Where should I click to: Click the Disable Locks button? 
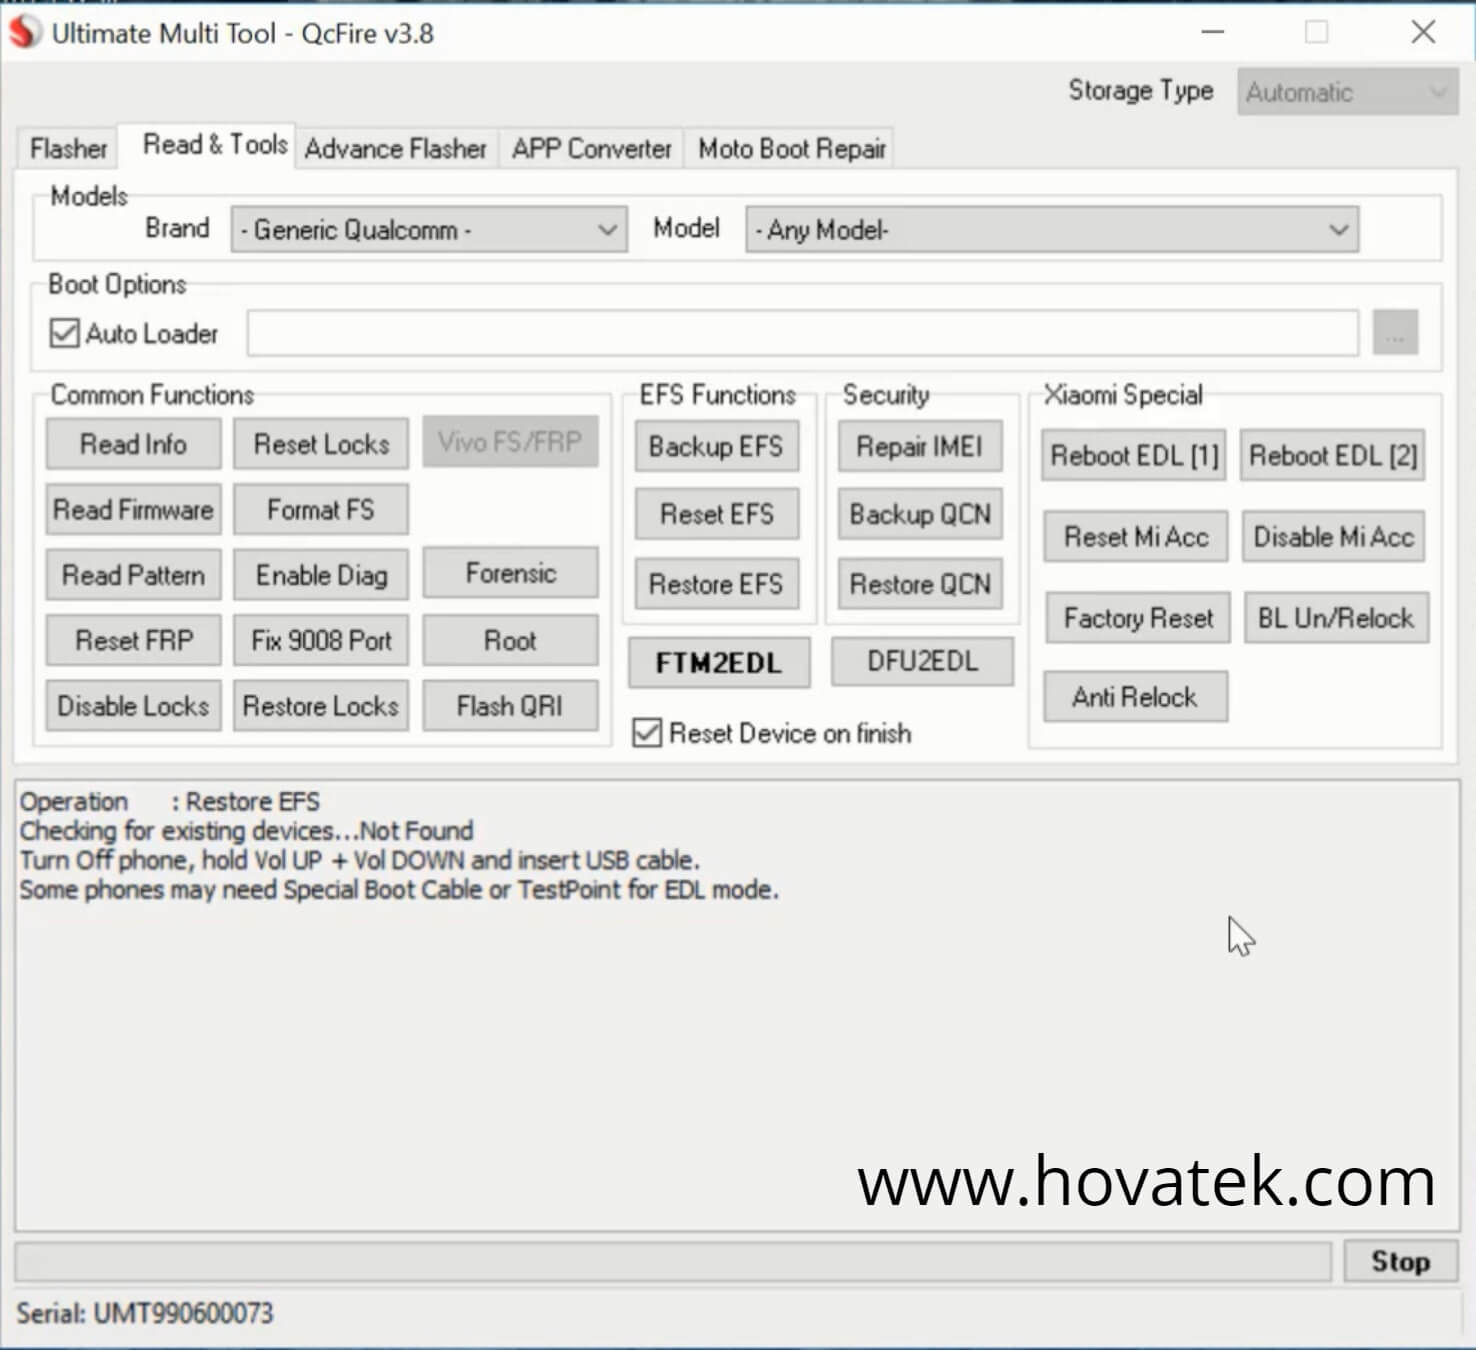133,706
